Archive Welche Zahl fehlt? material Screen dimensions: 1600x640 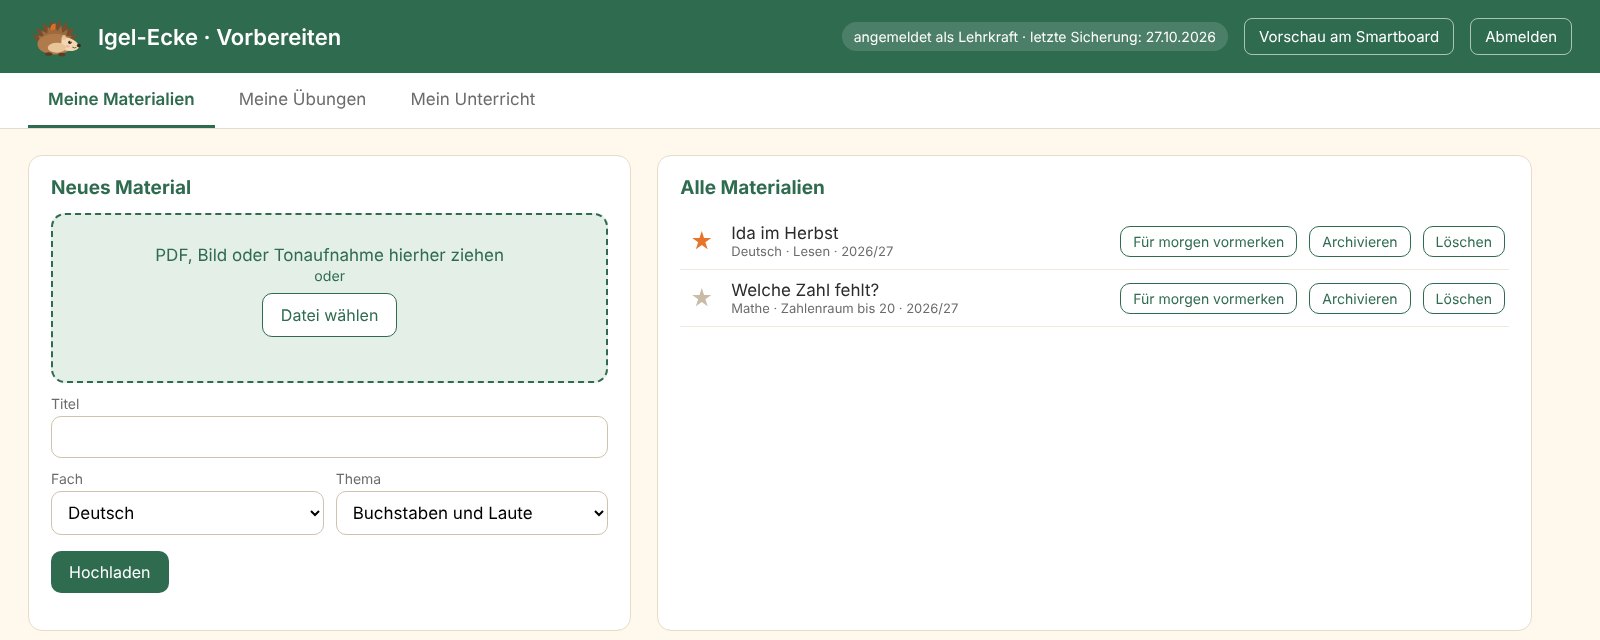1360,299
